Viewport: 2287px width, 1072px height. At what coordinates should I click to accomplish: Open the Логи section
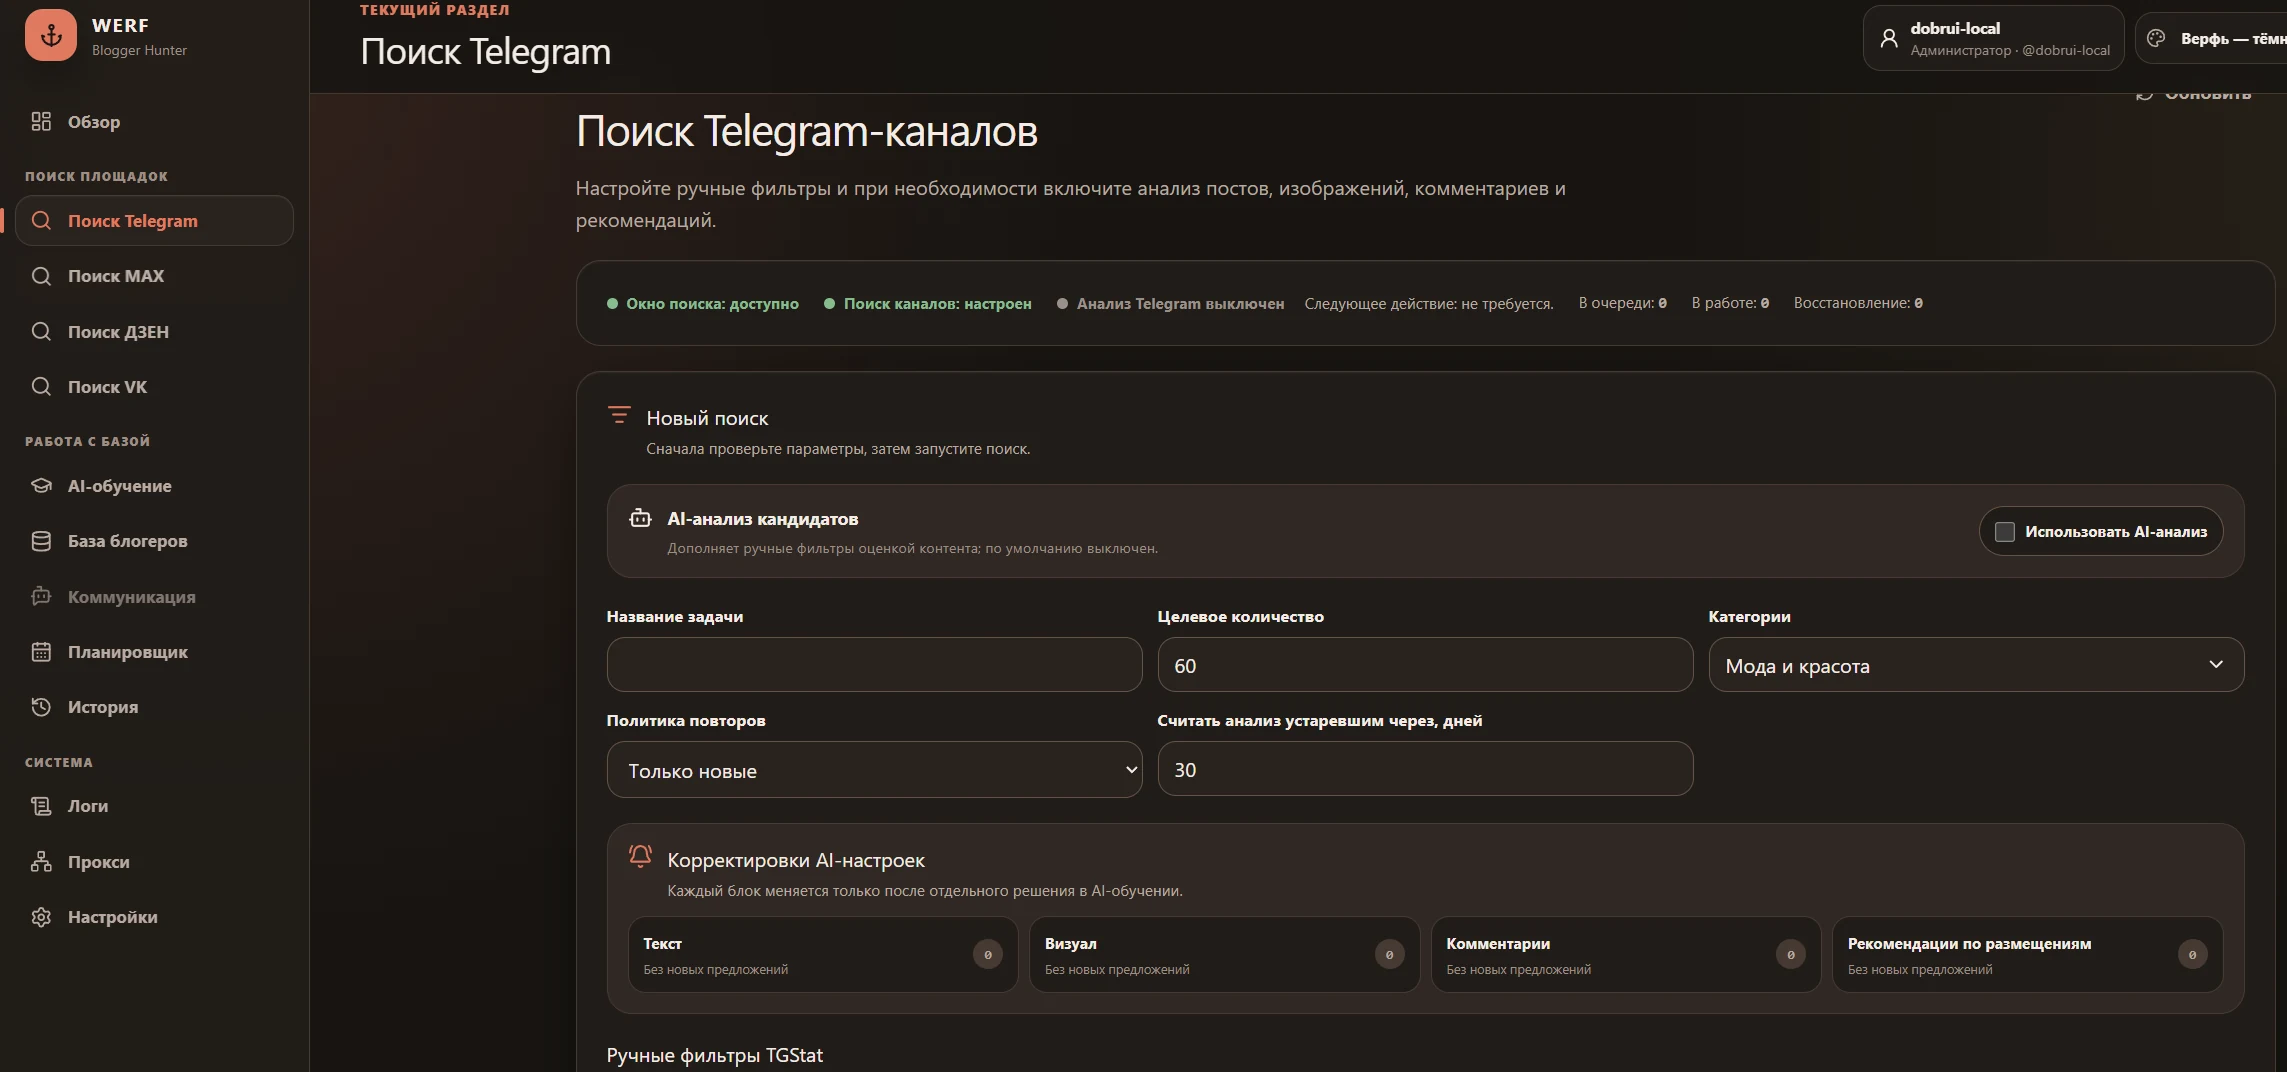coord(154,806)
